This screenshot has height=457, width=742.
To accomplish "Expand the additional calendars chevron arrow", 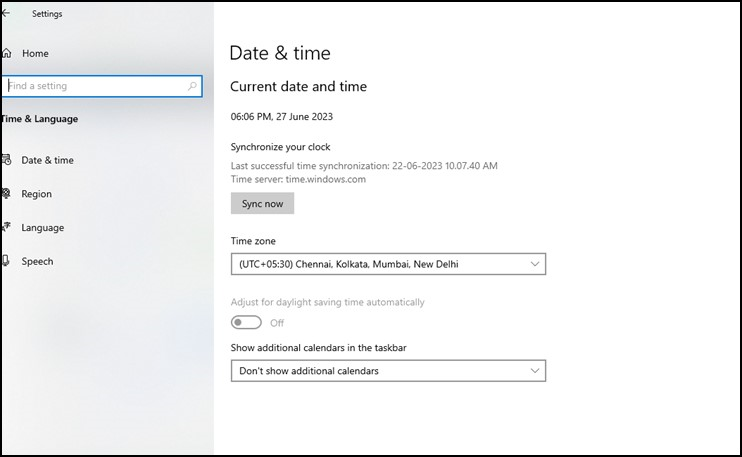I will 535,371.
